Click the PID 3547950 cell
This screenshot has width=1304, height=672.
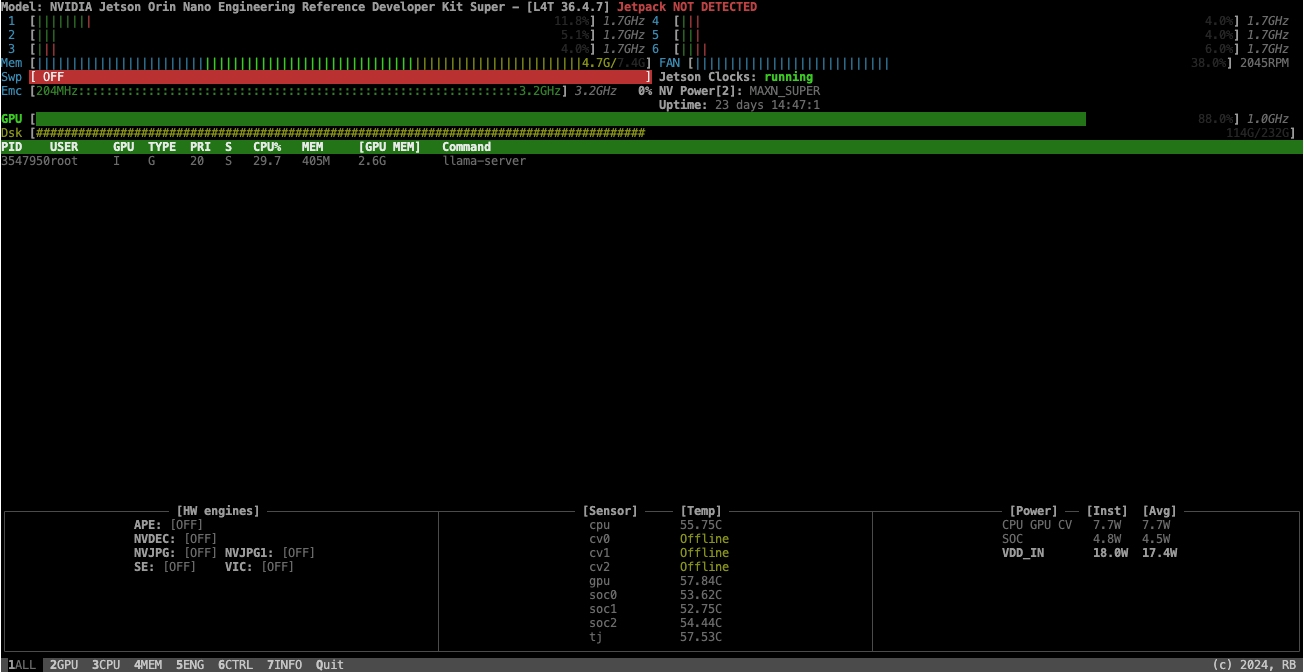click(25, 161)
